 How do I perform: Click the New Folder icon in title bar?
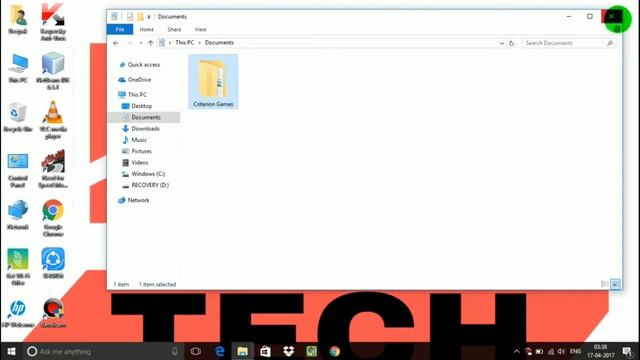(x=140, y=17)
